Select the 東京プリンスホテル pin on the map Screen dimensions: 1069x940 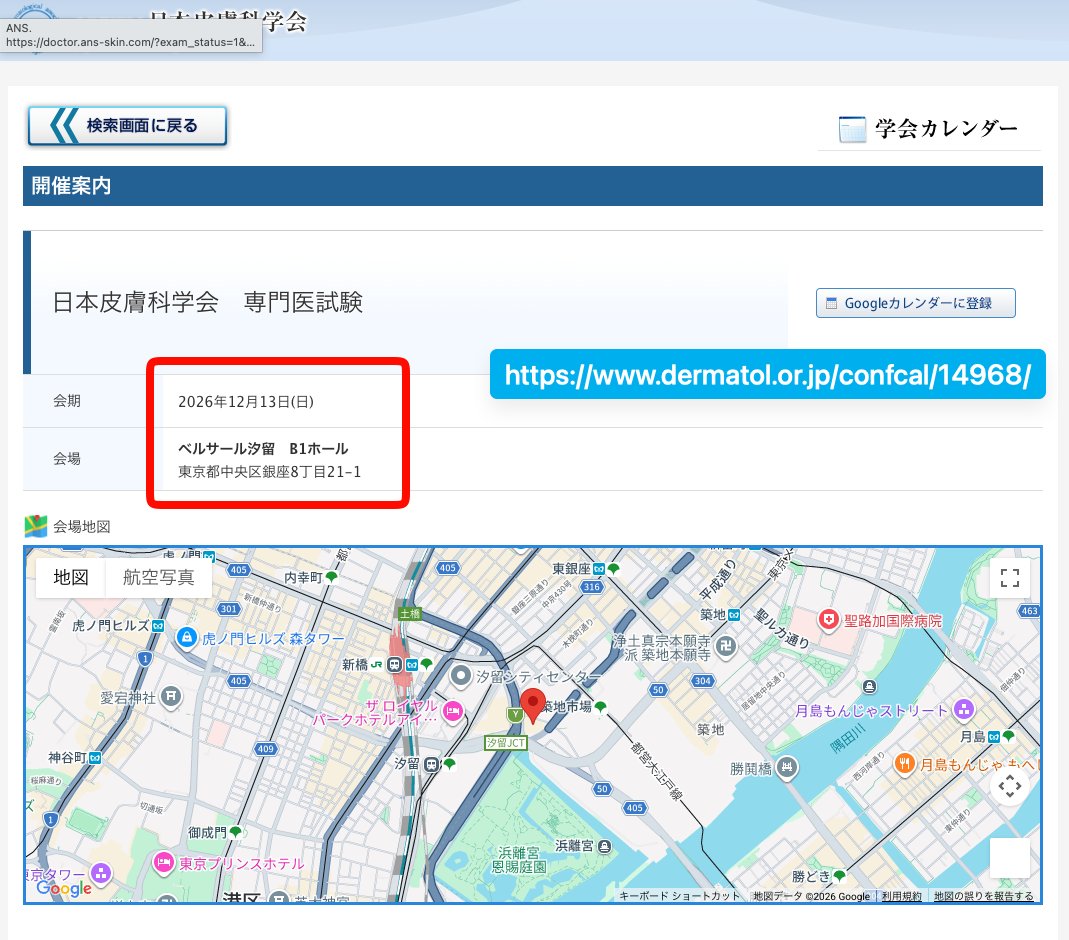click(x=164, y=861)
